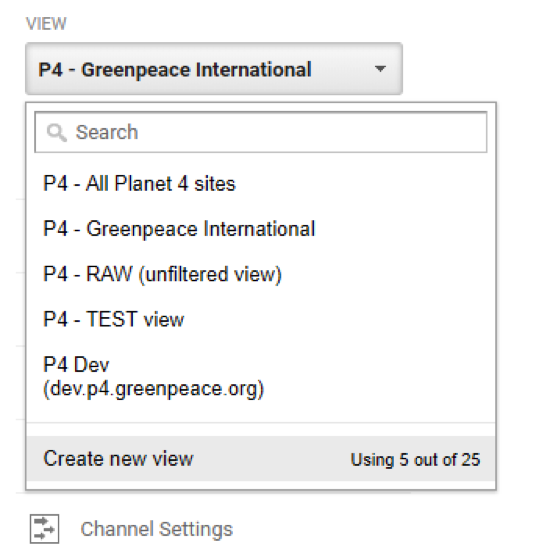Screen dimensions: 540x557
Task: Pick the P4 - TEST view entry
Action: (261, 319)
